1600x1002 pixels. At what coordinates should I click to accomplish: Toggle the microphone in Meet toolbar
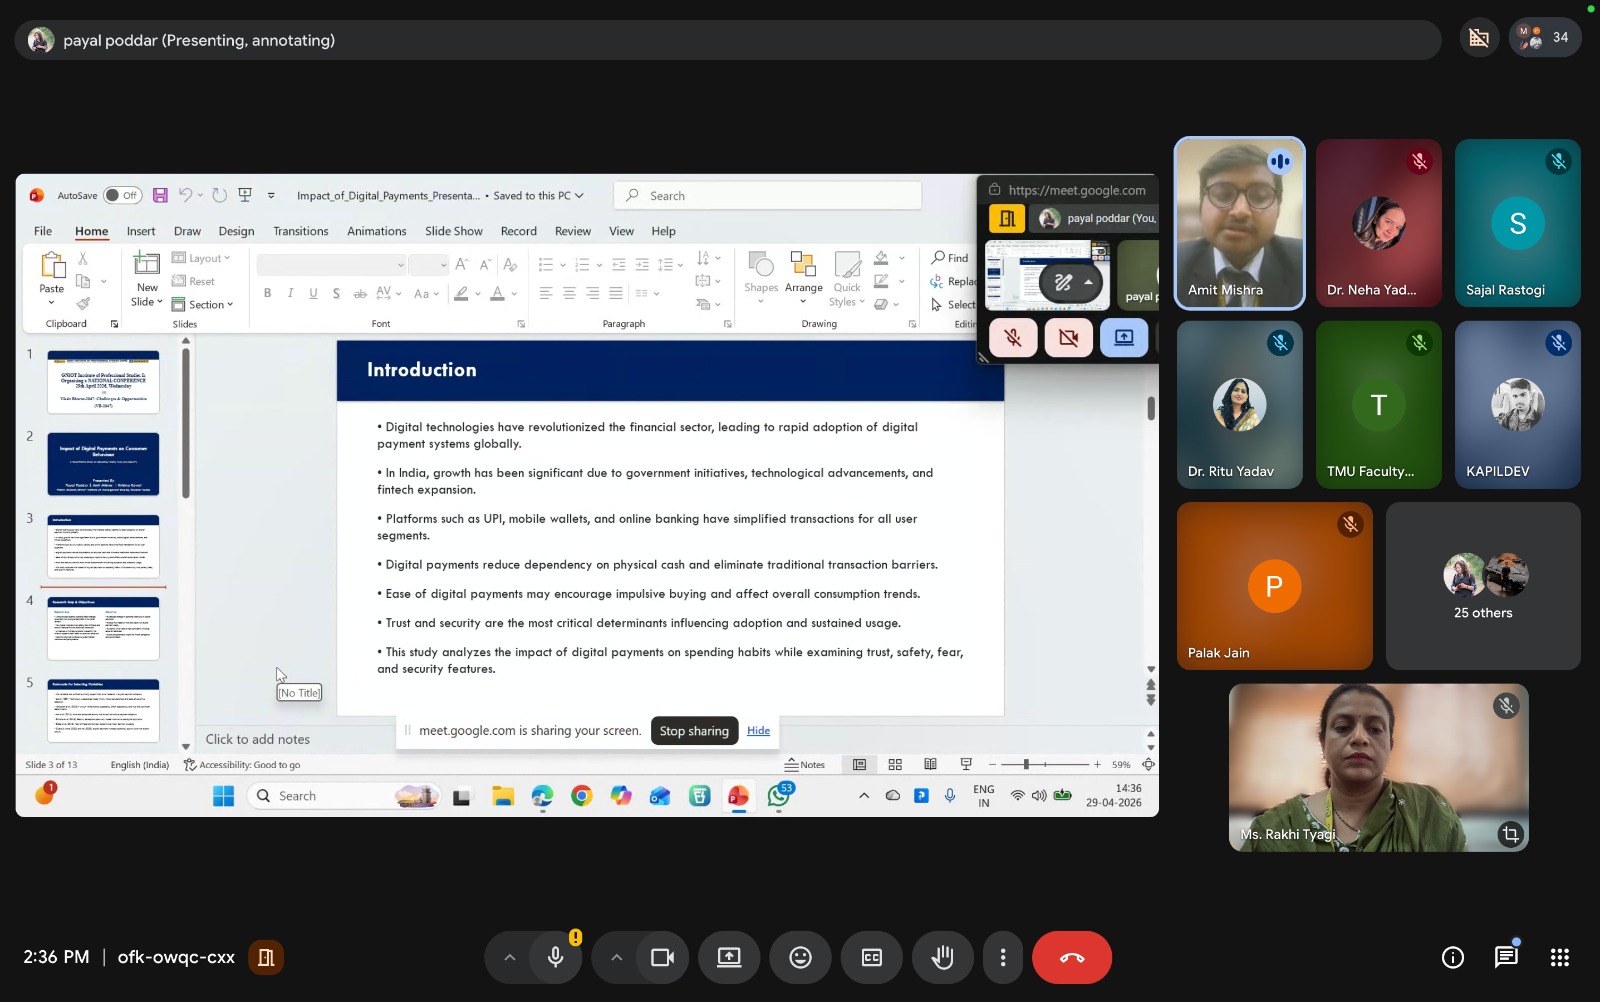556,958
